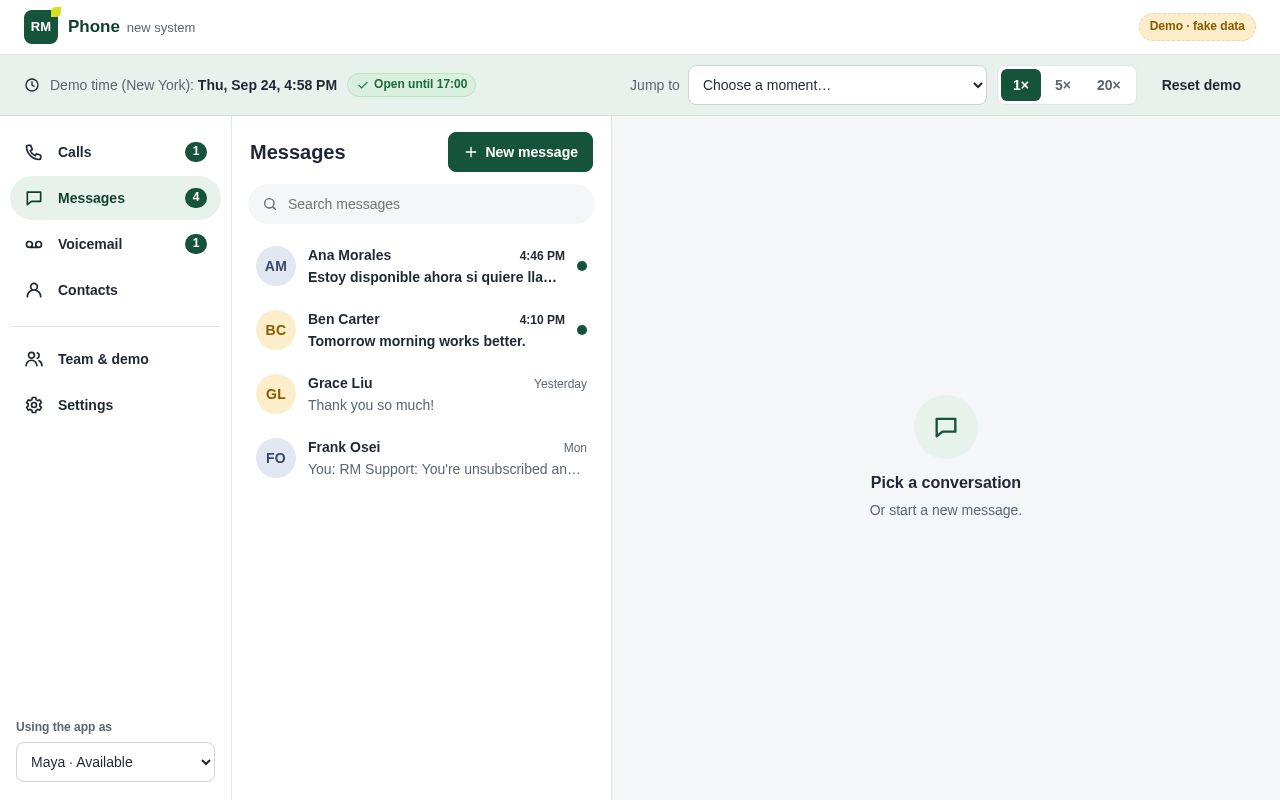
Task: Click the New message button
Action: [520, 152]
